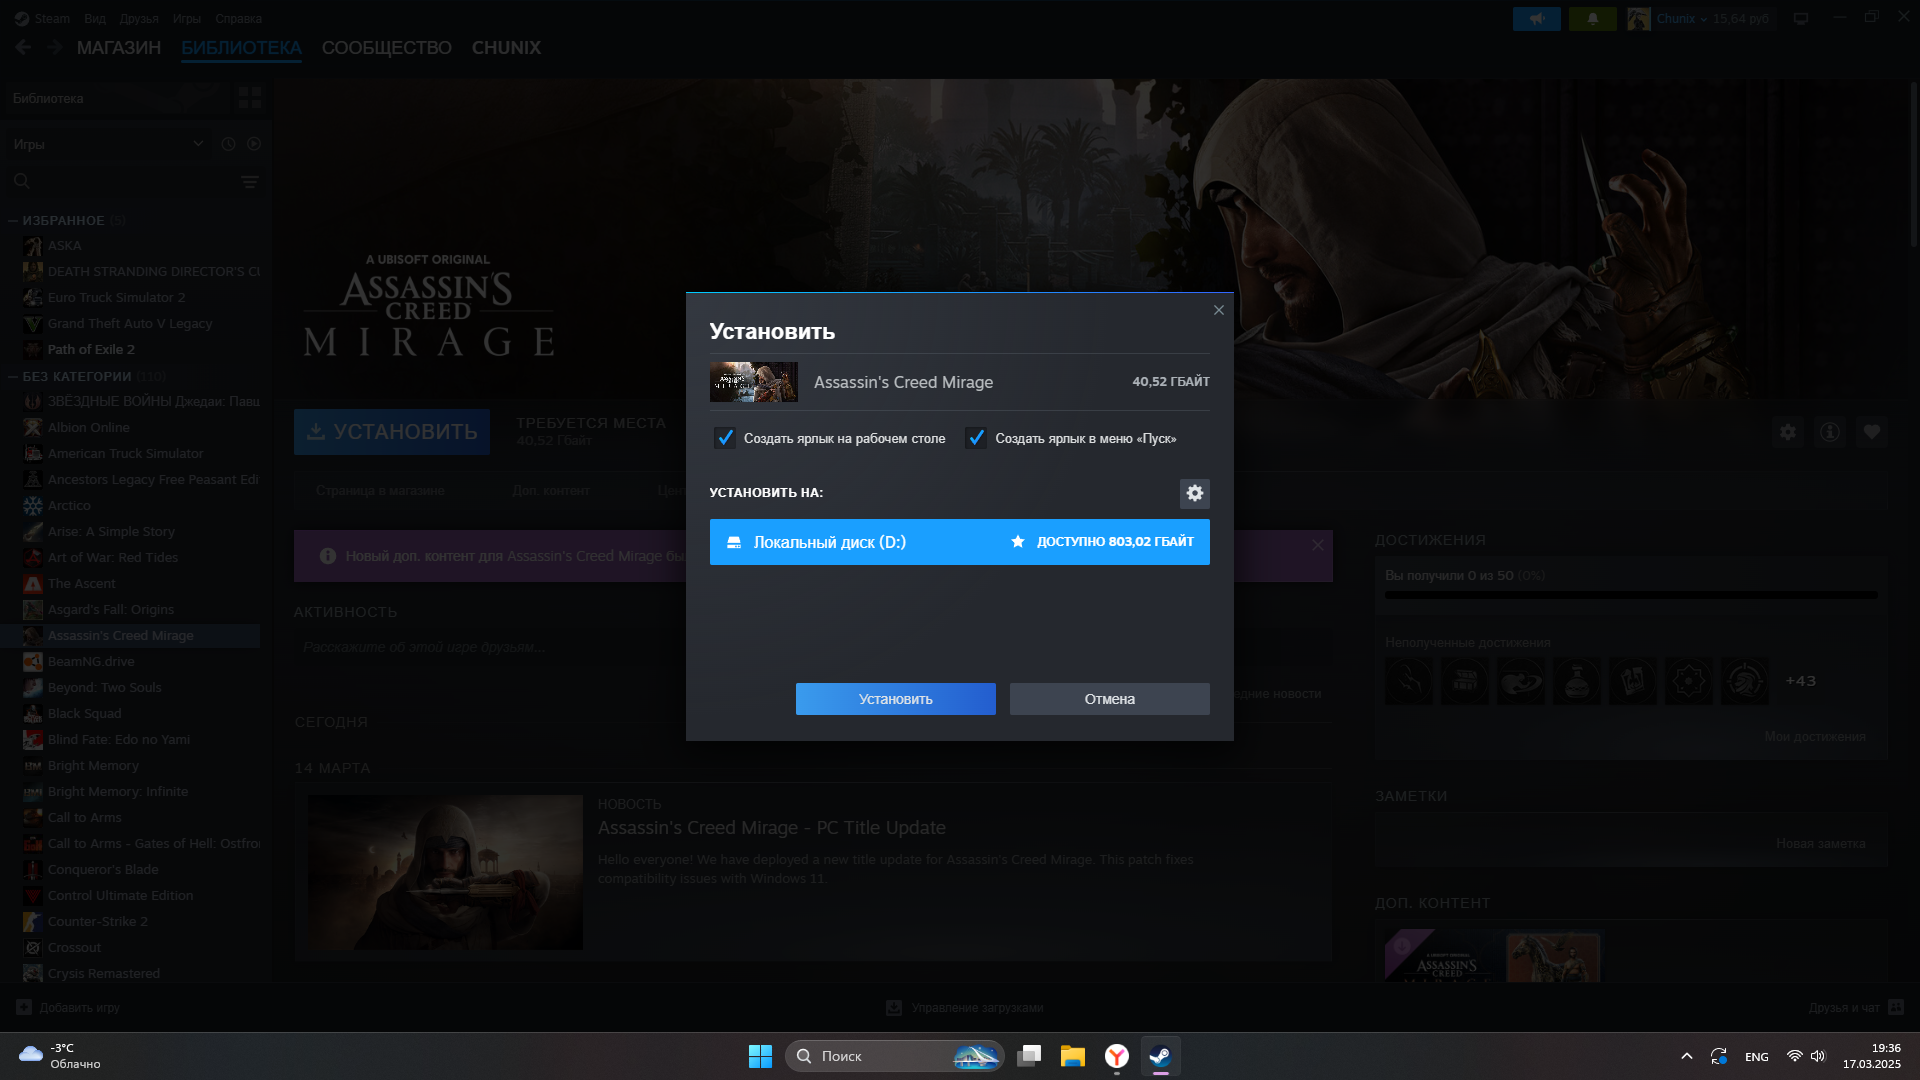Open the Игры menu
Screen dimensions: 1920x1080
[x=186, y=18]
